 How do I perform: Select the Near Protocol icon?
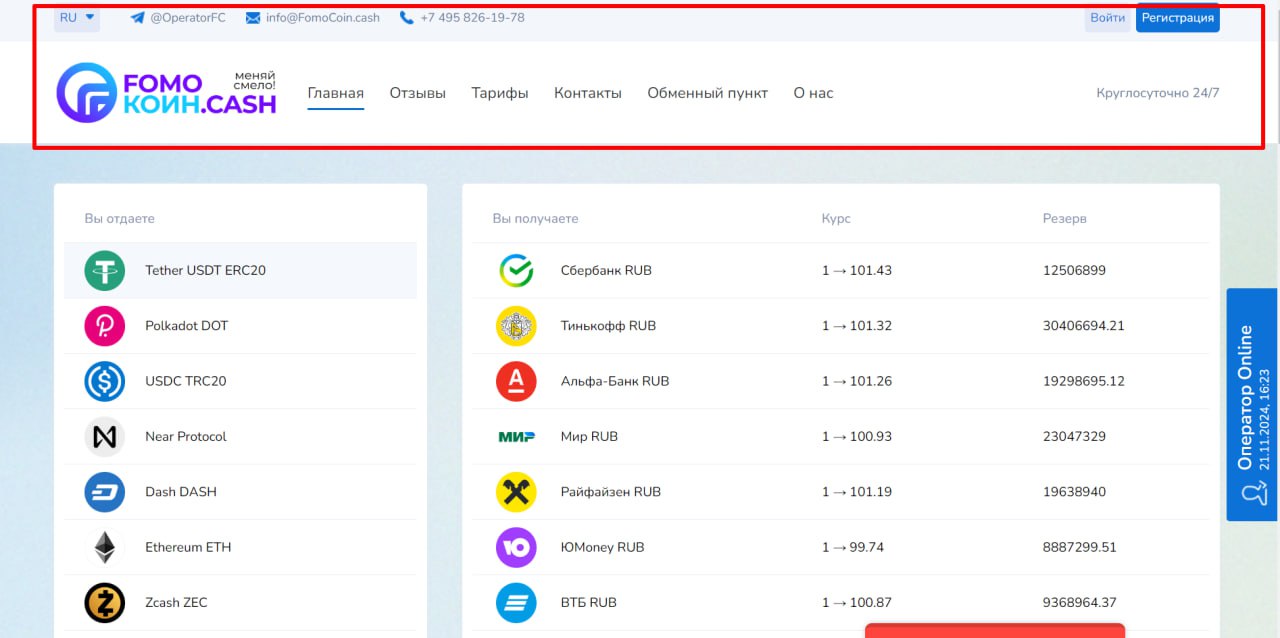(x=105, y=437)
